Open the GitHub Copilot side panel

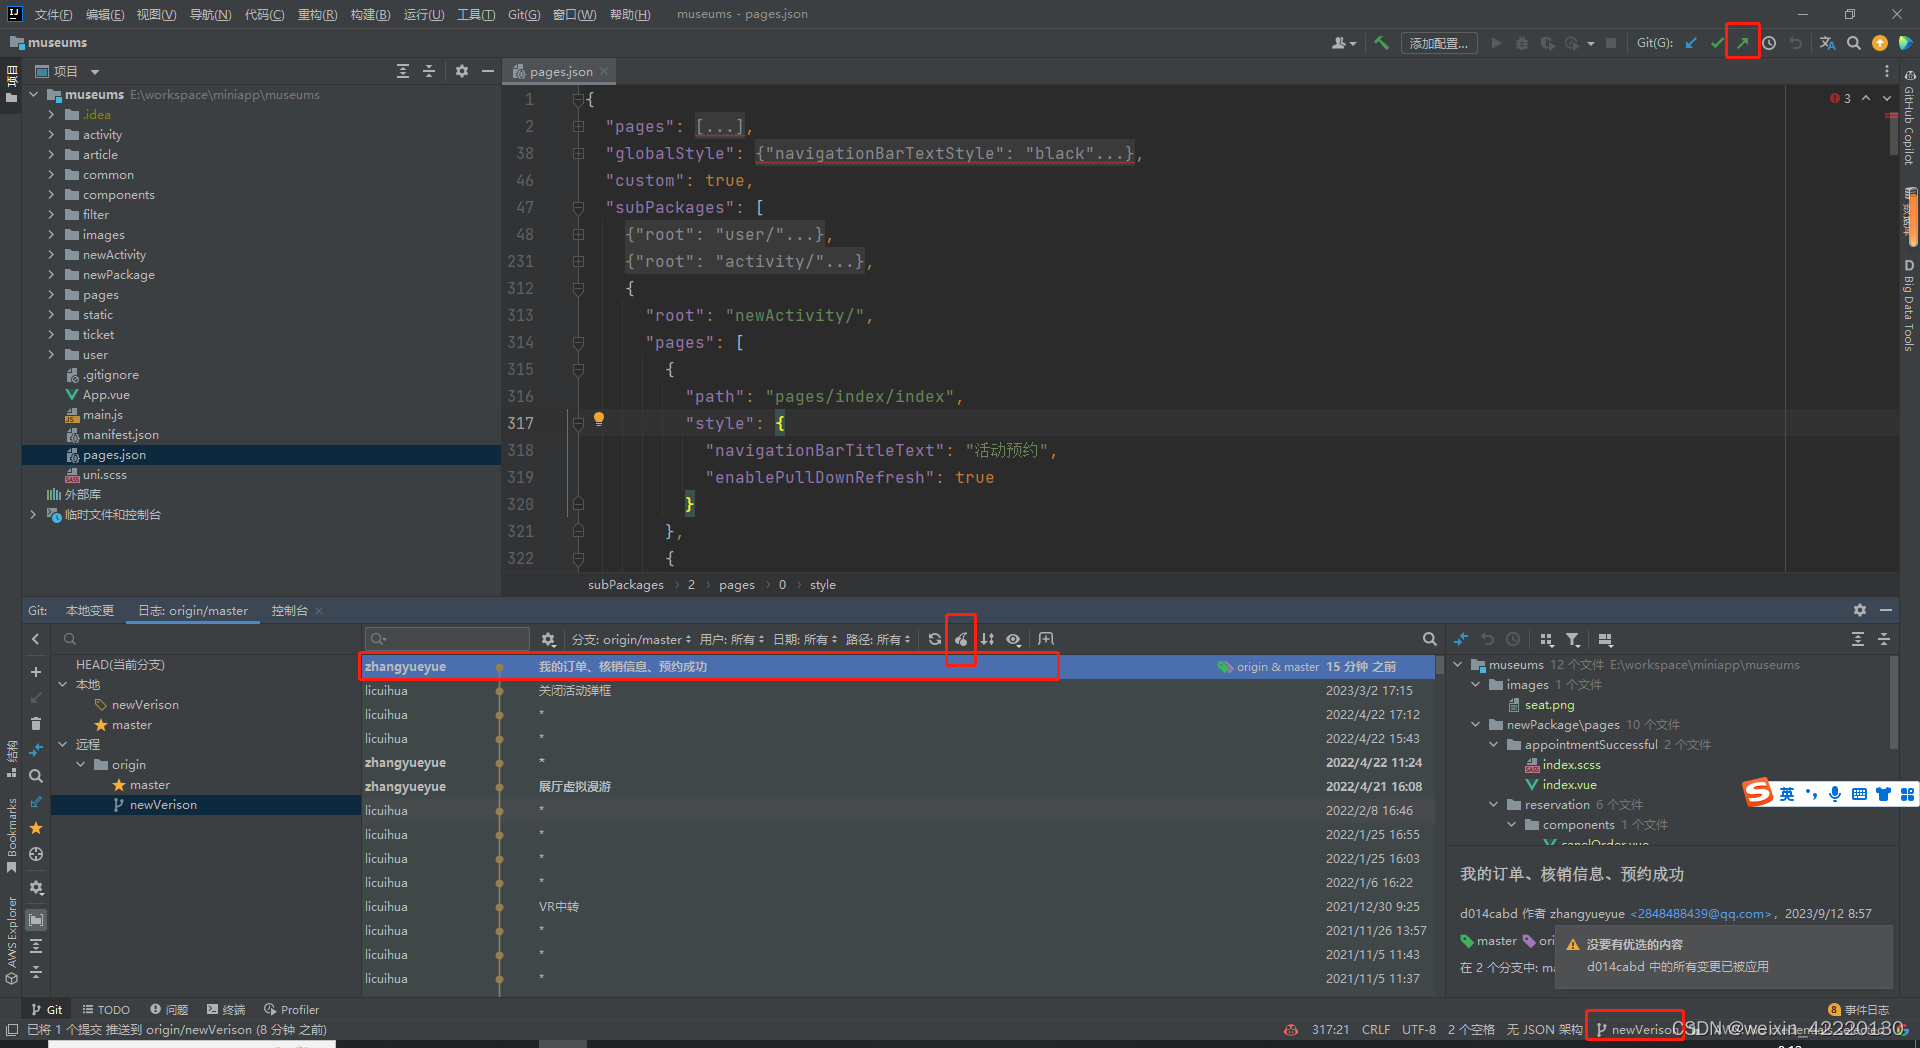coord(1909,118)
